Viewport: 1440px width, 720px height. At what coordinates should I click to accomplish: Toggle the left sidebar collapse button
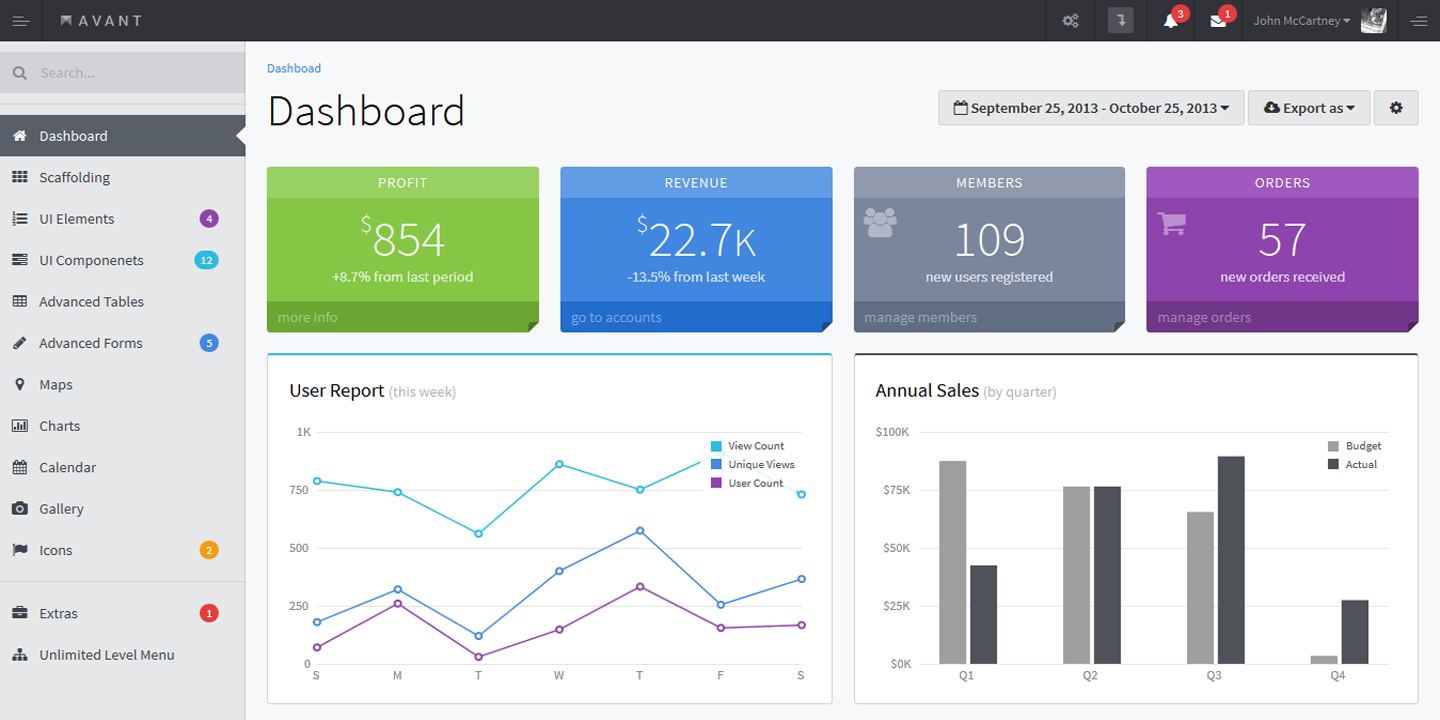pyautogui.click(x=21, y=20)
